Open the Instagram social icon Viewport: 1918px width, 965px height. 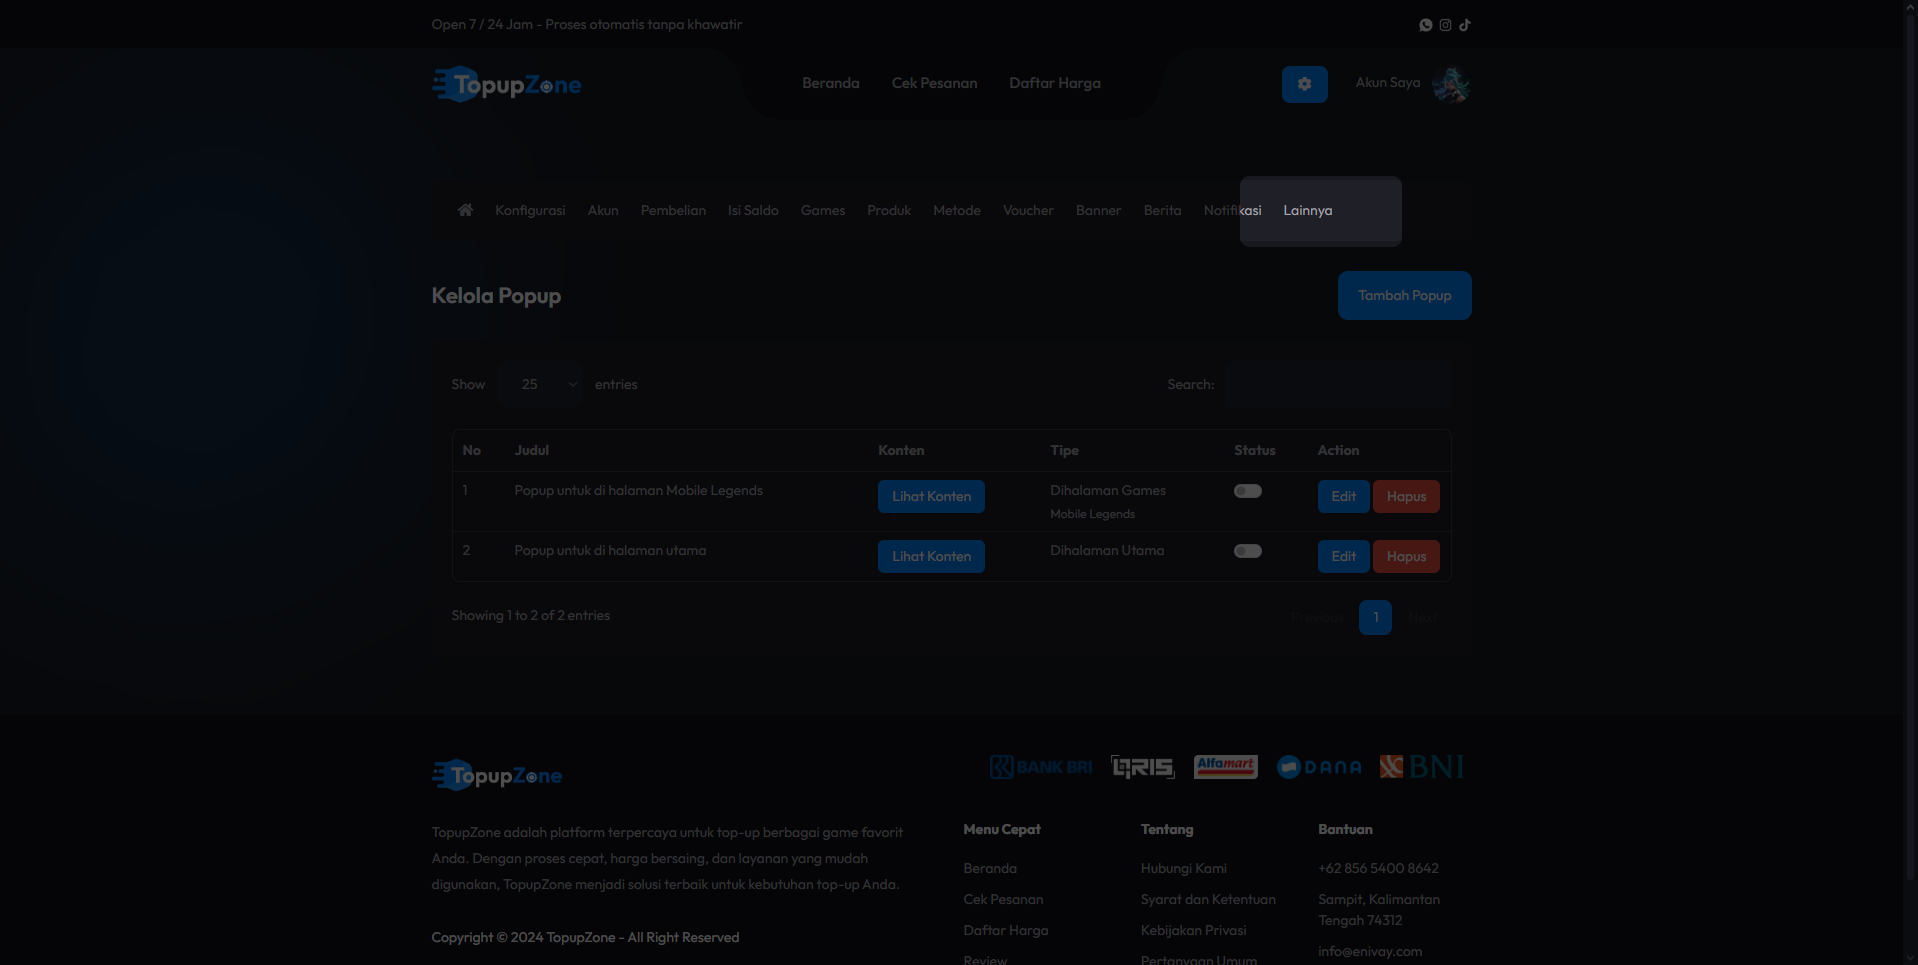[1445, 25]
